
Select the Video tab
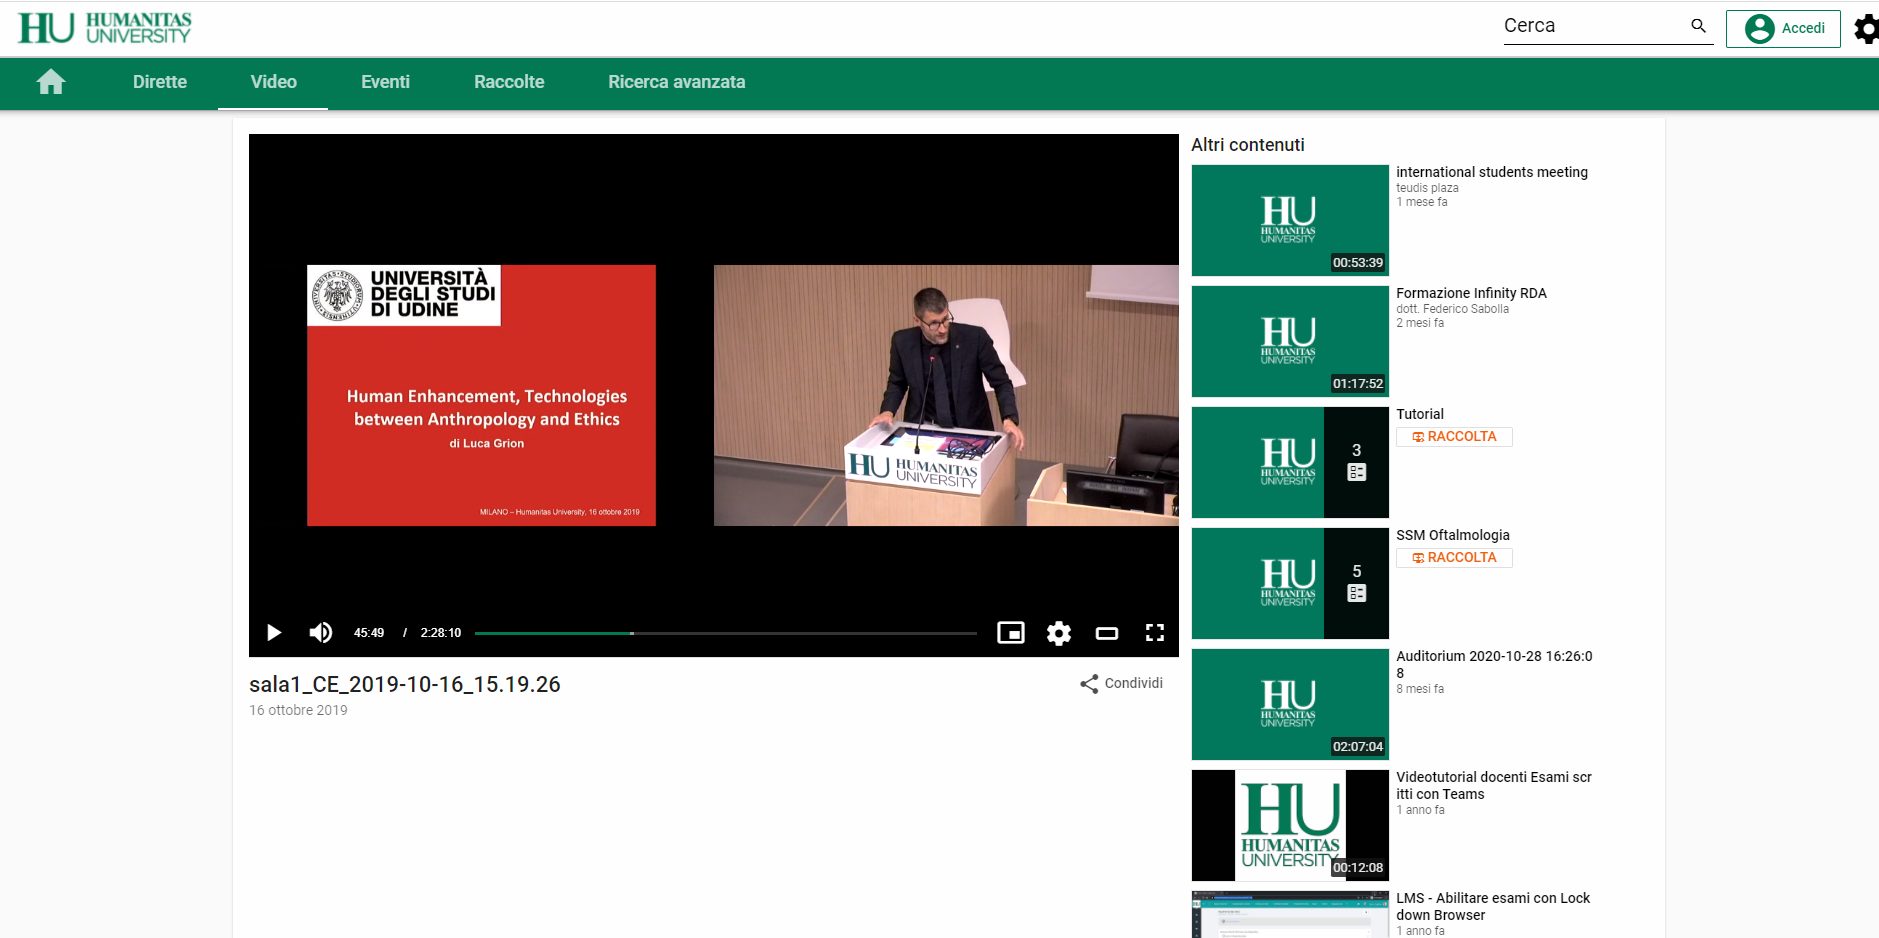(x=273, y=82)
